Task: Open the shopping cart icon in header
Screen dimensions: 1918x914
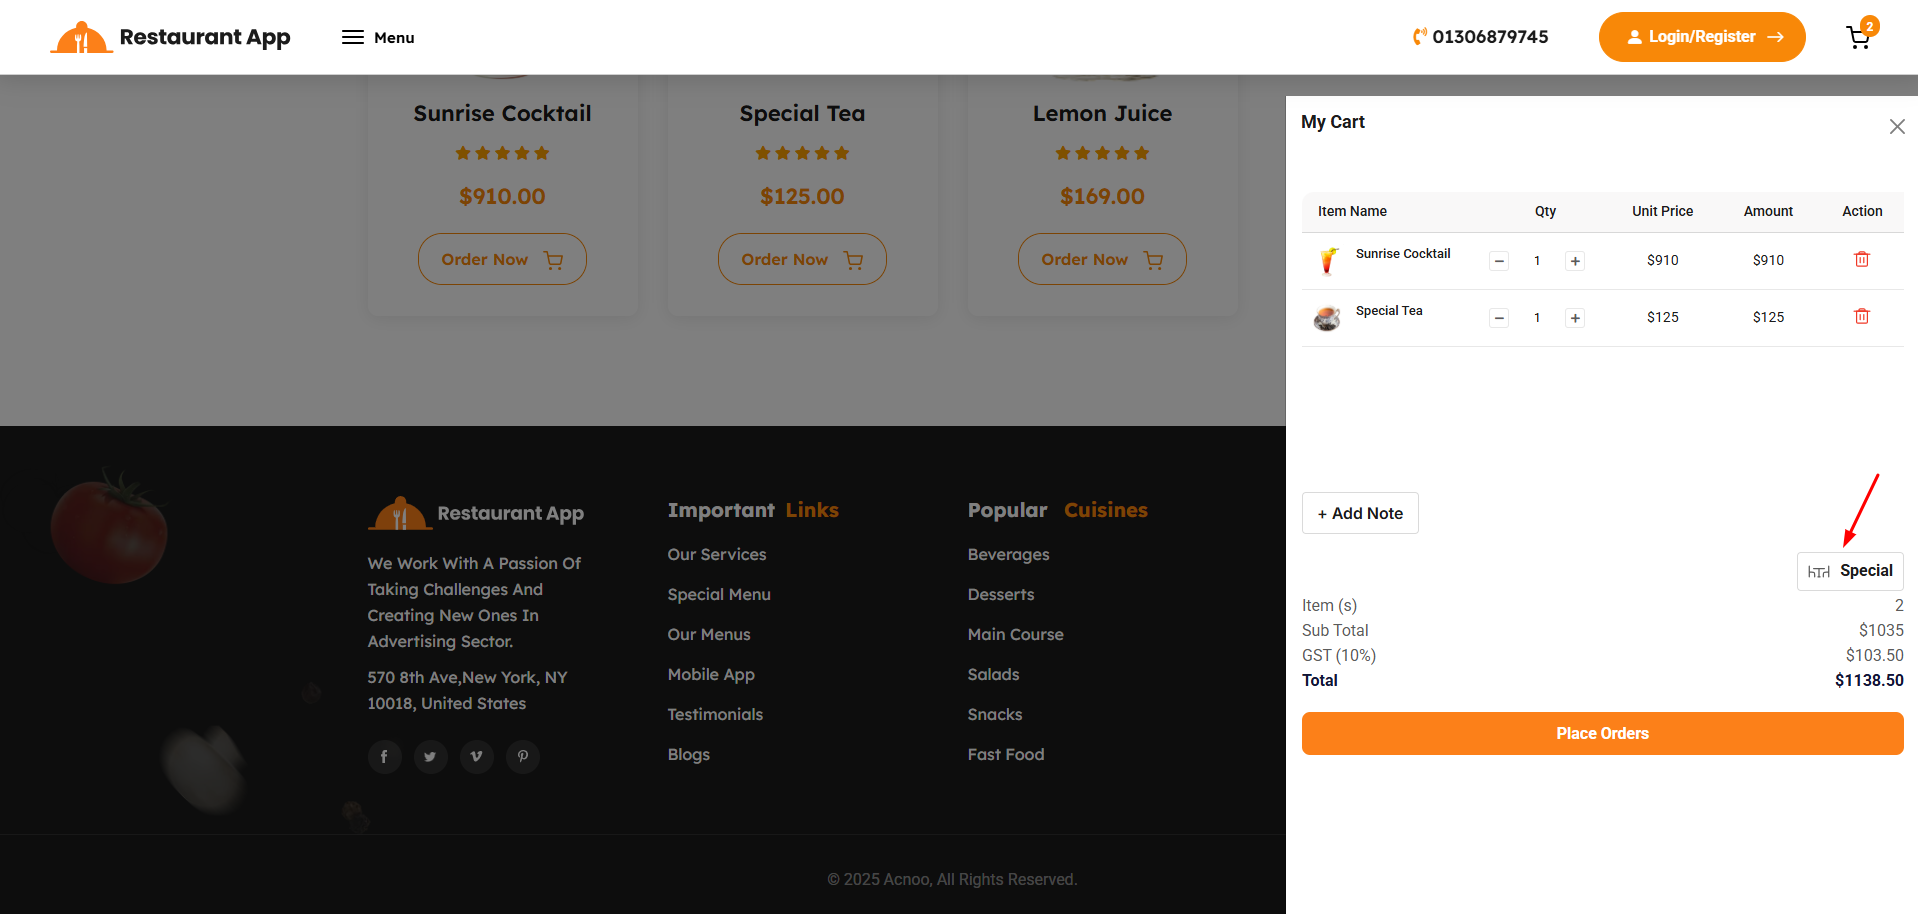Action: coord(1858,38)
